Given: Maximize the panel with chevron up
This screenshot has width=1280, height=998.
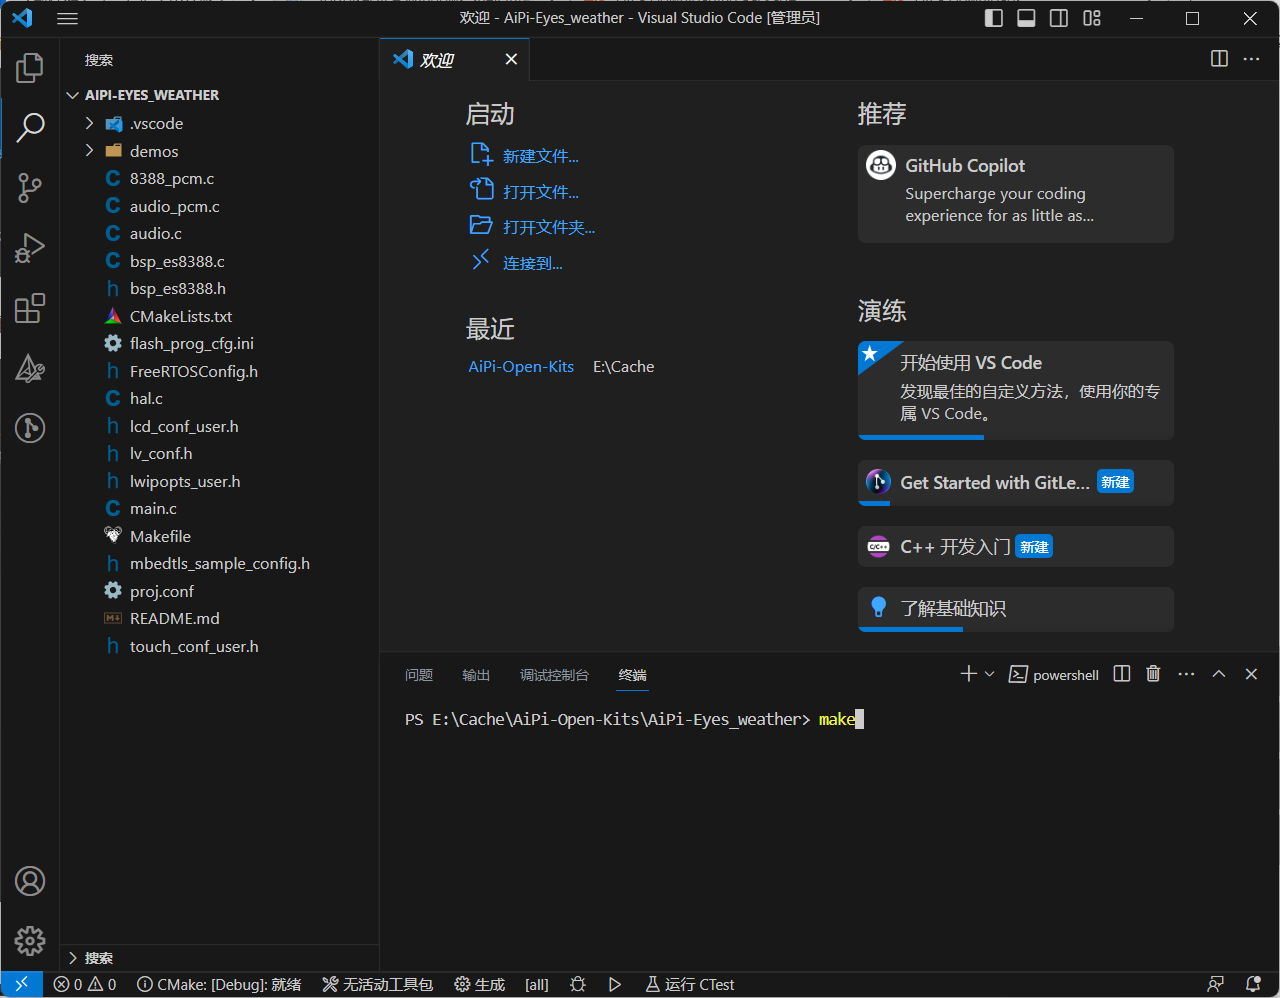Looking at the screenshot, I should [1219, 674].
